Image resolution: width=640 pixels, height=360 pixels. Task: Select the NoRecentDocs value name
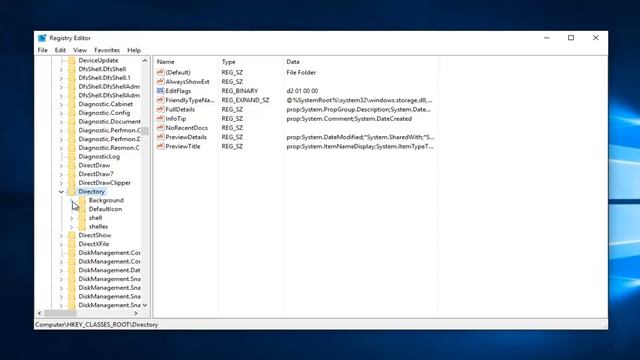187,128
